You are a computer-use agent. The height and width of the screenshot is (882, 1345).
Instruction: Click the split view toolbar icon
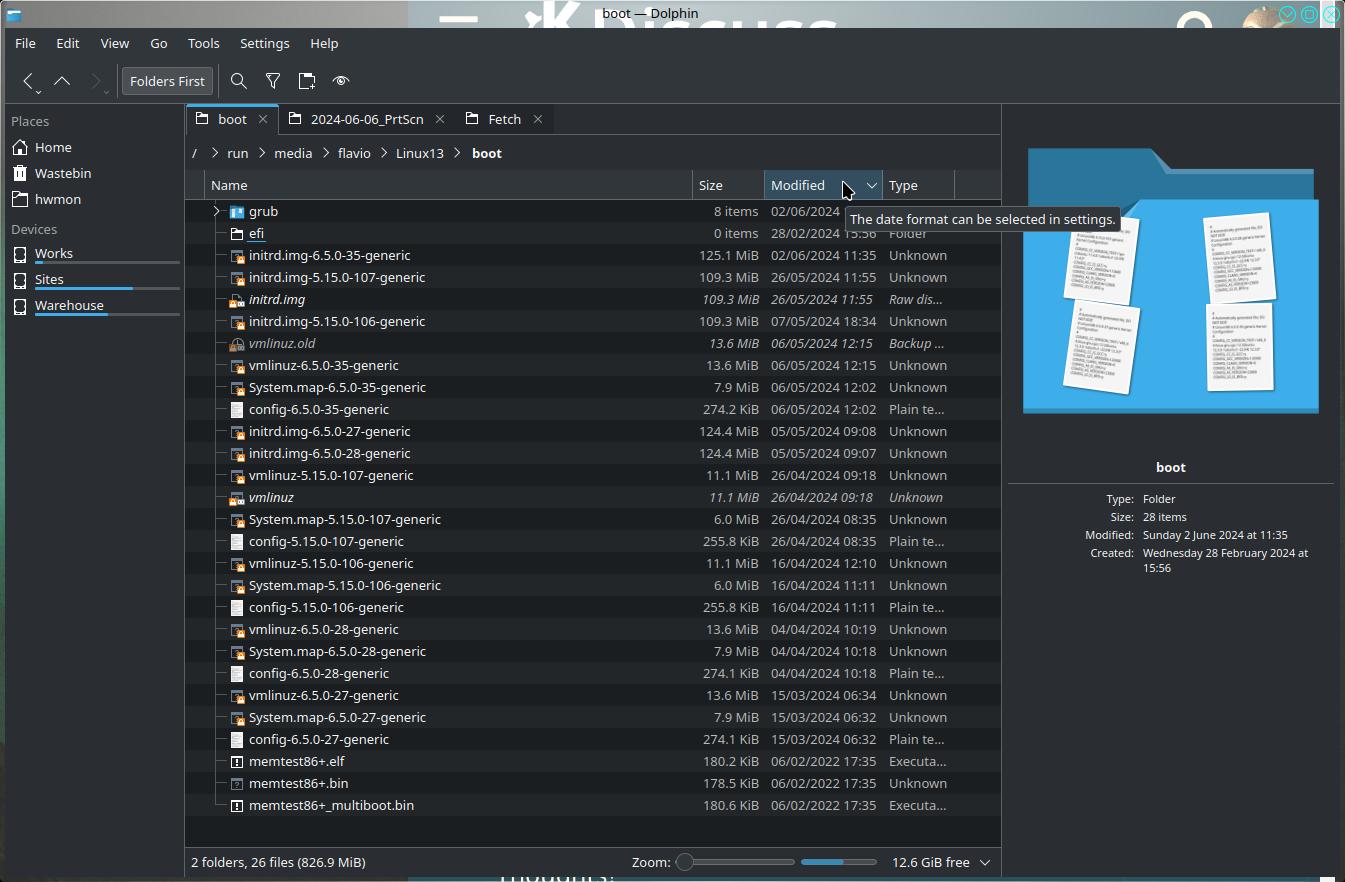tap(307, 81)
